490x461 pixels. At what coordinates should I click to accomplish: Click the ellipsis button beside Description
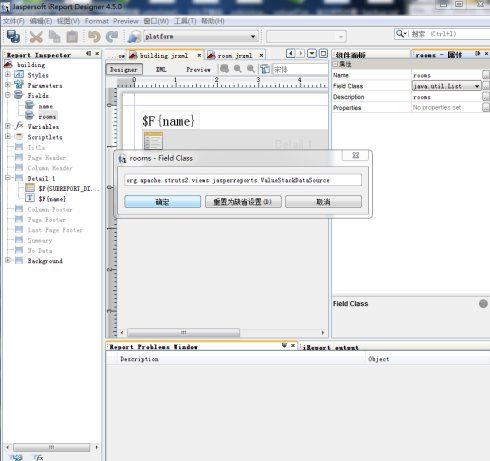[x=486, y=97]
